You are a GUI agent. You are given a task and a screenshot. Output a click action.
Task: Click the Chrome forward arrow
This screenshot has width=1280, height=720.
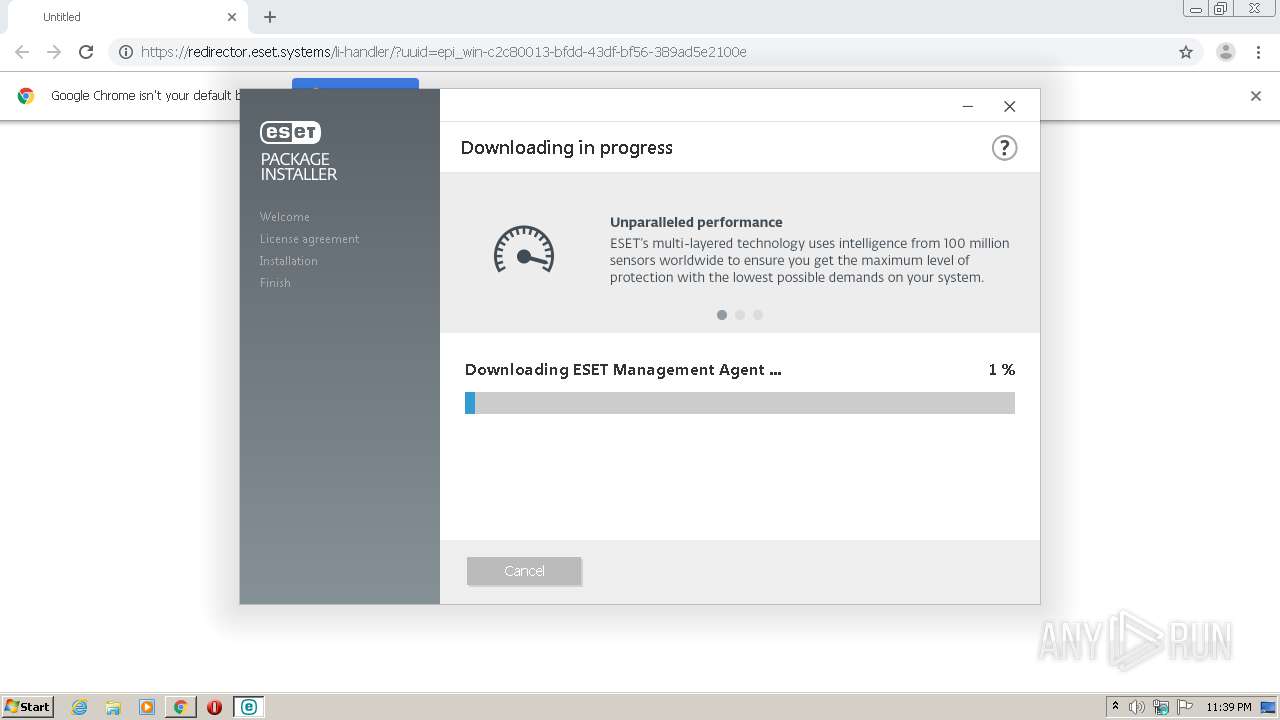(54, 52)
